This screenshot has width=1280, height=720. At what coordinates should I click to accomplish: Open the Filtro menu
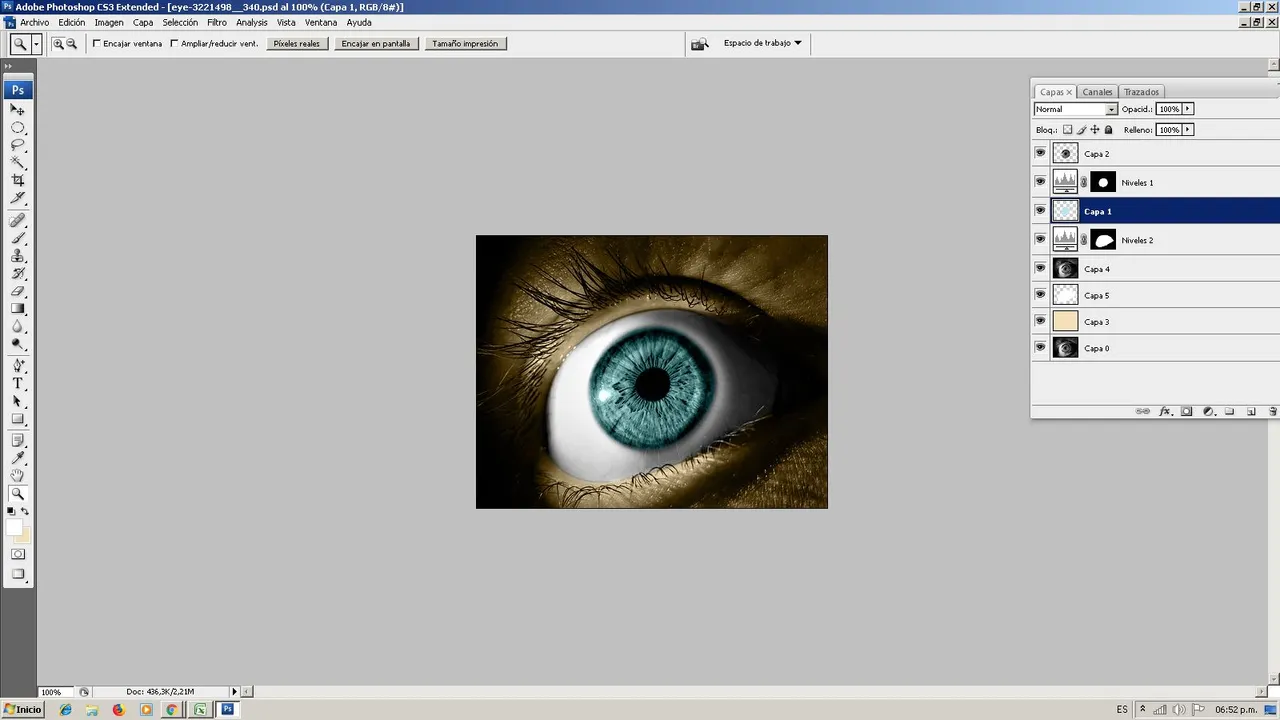click(217, 22)
